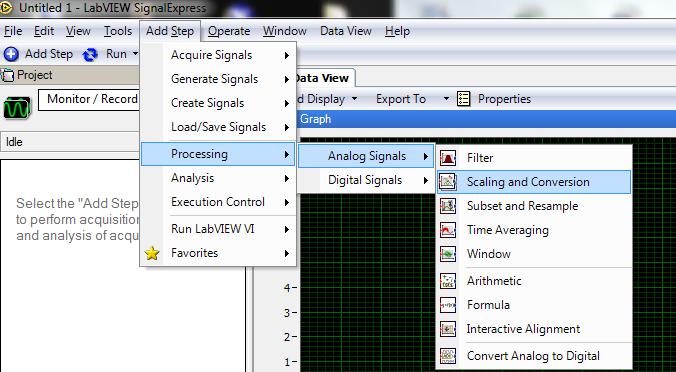Viewport: 676px width, 372px height.
Task: Select Analog Signals submenu entry
Action: pos(366,156)
